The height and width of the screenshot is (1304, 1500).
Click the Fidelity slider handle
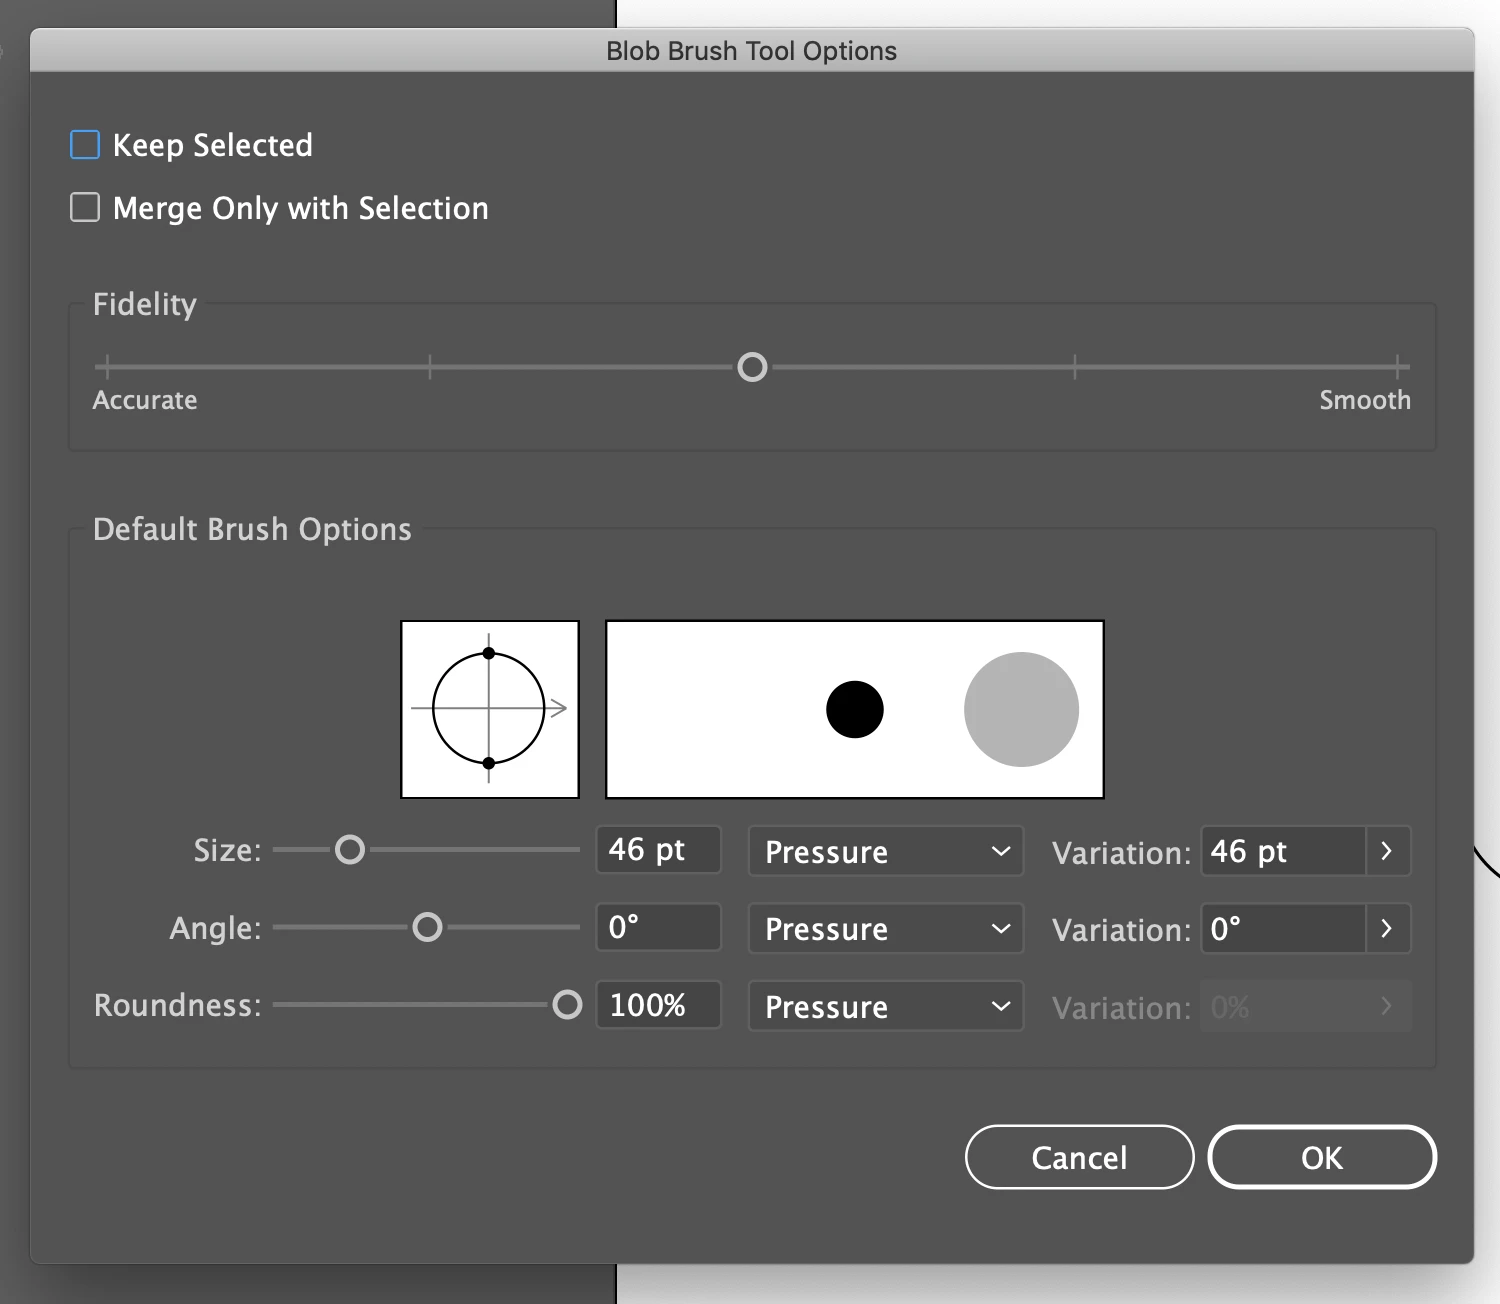click(x=752, y=367)
